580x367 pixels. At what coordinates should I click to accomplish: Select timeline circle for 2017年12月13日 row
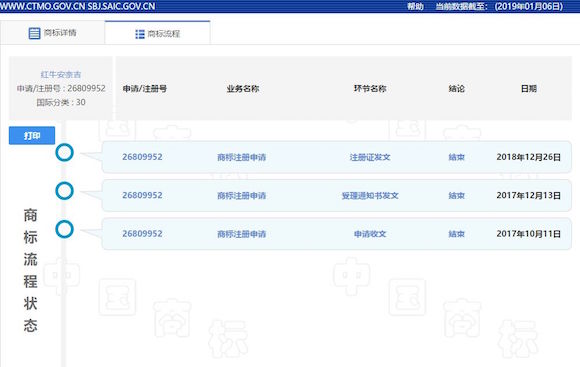(64, 191)
